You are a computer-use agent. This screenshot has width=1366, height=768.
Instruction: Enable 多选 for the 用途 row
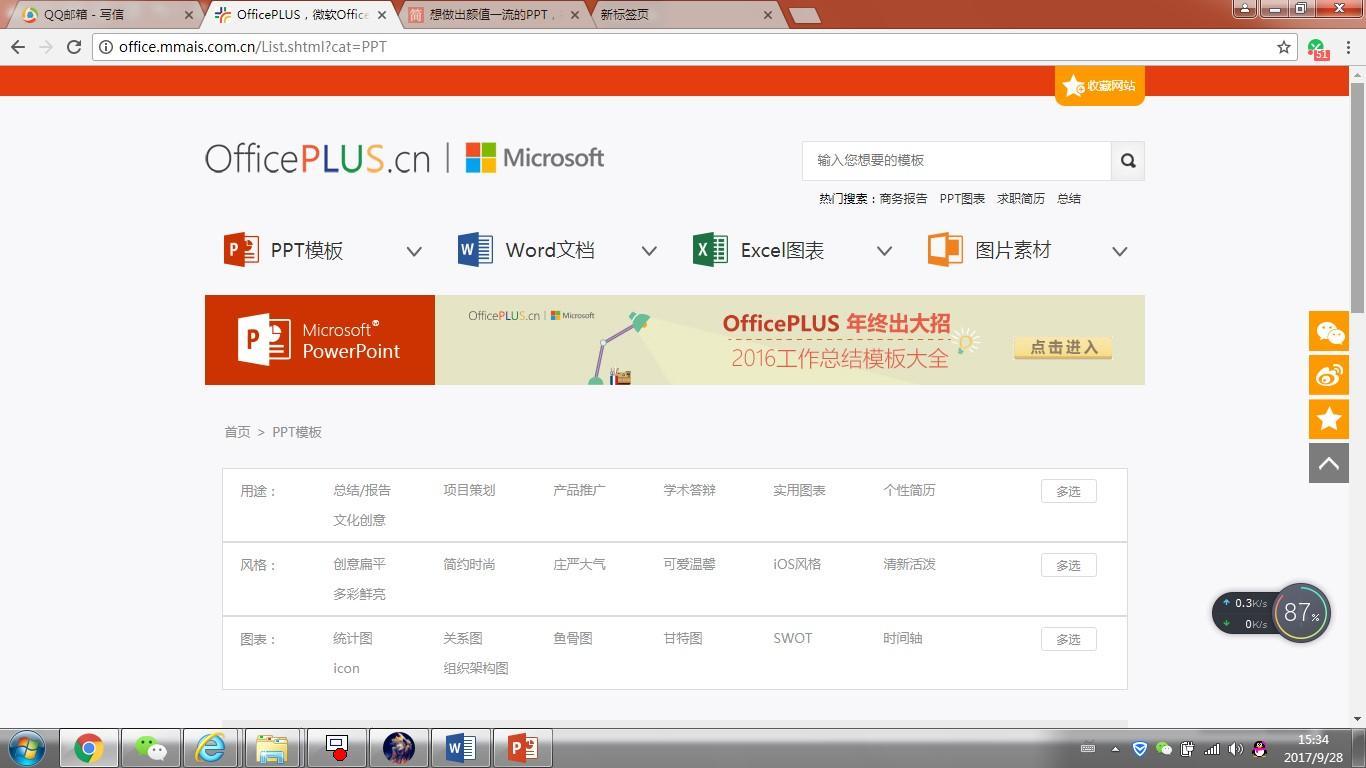click(1068, 491)
